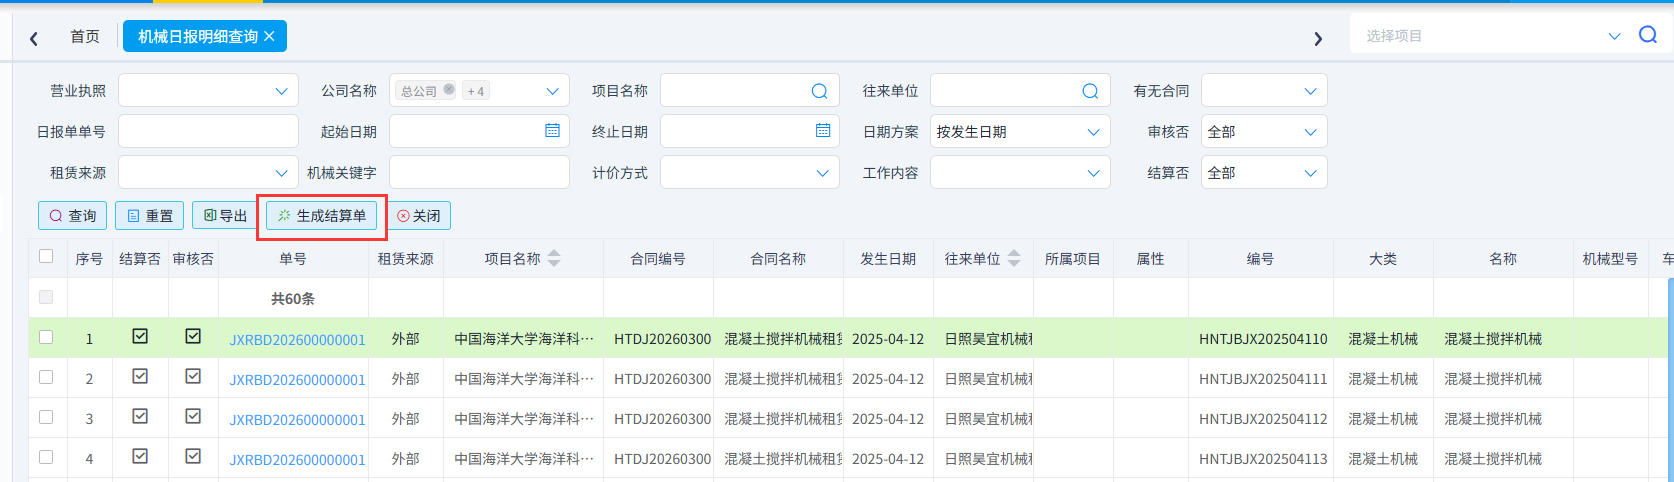The height and width of the screenshot is (482, 1674).
Task: Open the 起始日期 calendar picker
Action: 552,131
